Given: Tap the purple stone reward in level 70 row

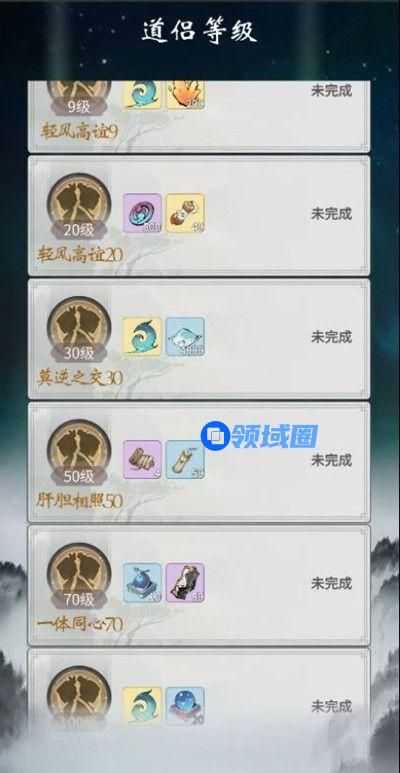Looking at the screenshot, I should point(185,583).
